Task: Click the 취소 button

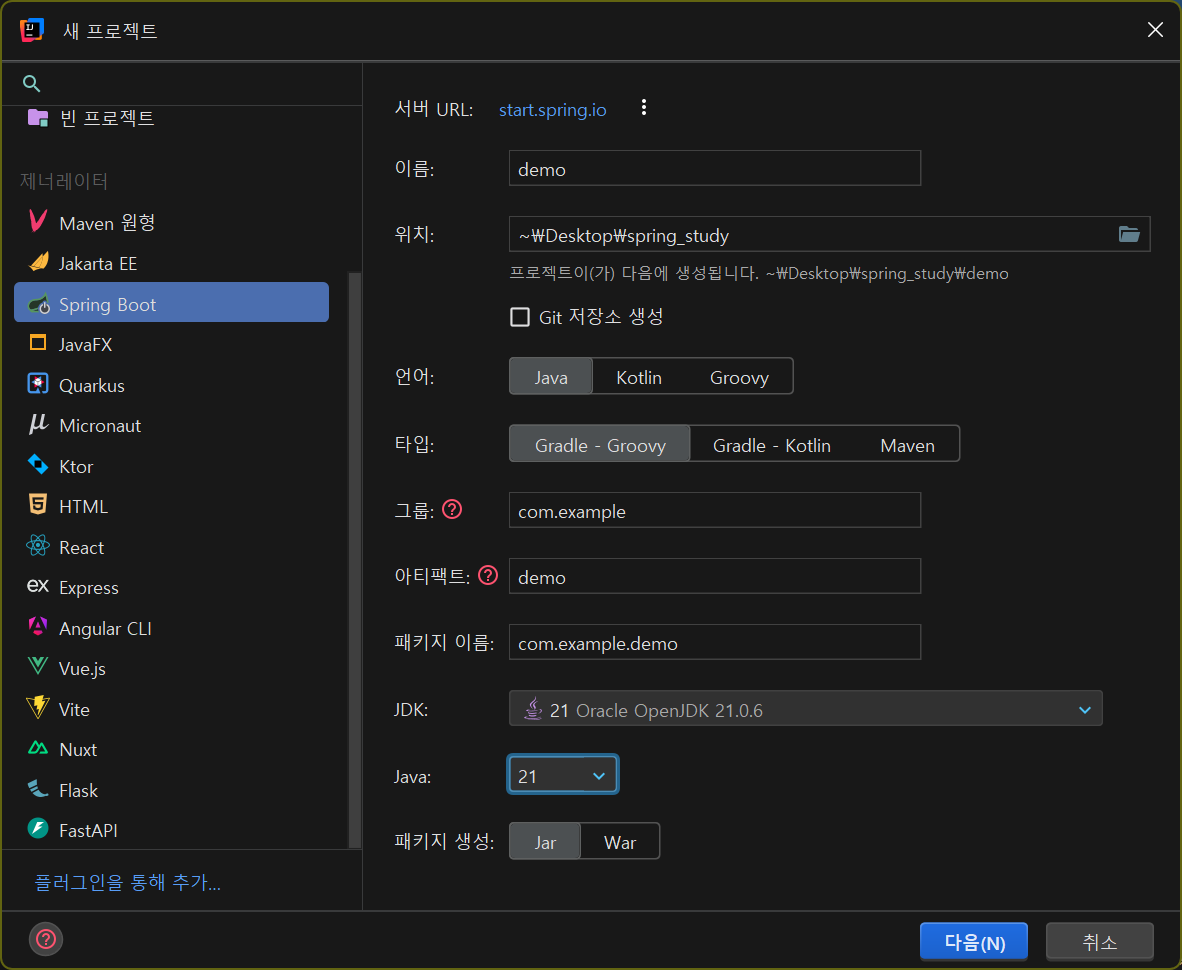Action: 1099,941
